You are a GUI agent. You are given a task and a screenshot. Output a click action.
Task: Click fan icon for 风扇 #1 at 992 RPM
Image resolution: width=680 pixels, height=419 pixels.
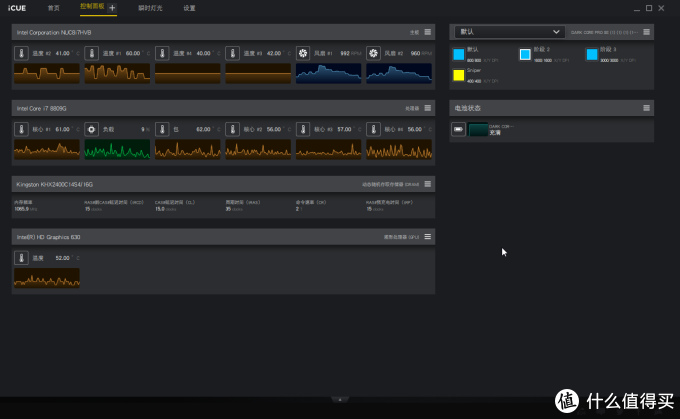click(x=303, y=53)
